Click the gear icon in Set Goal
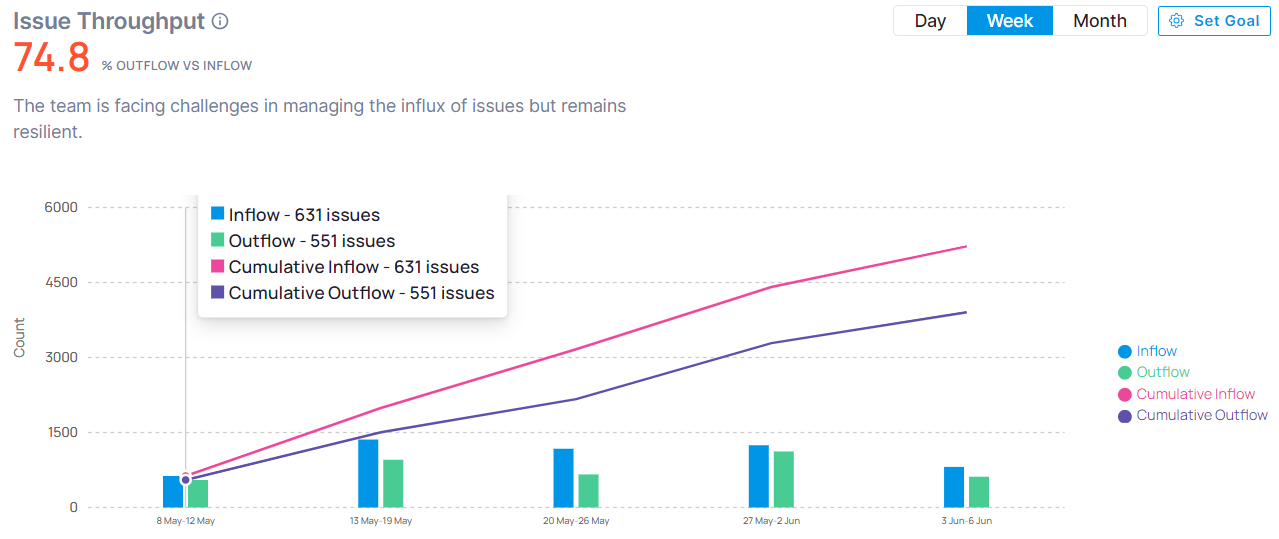This screenshot has width=1279, height=539. [1176, 21]
